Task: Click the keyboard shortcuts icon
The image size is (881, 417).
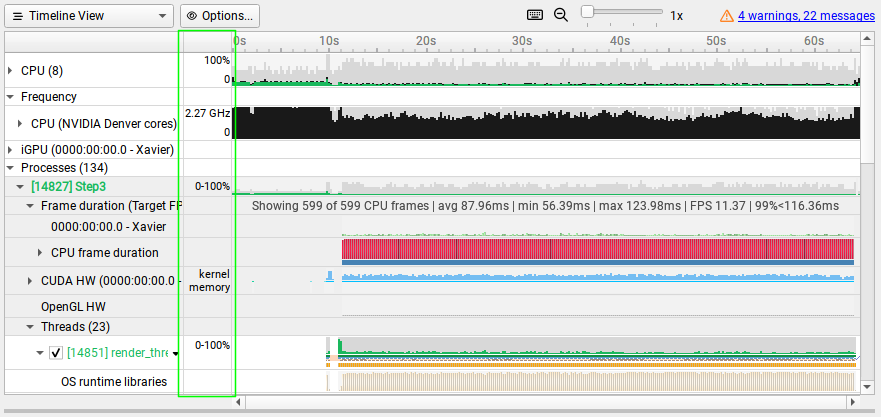Action: [x=535, y=16]
